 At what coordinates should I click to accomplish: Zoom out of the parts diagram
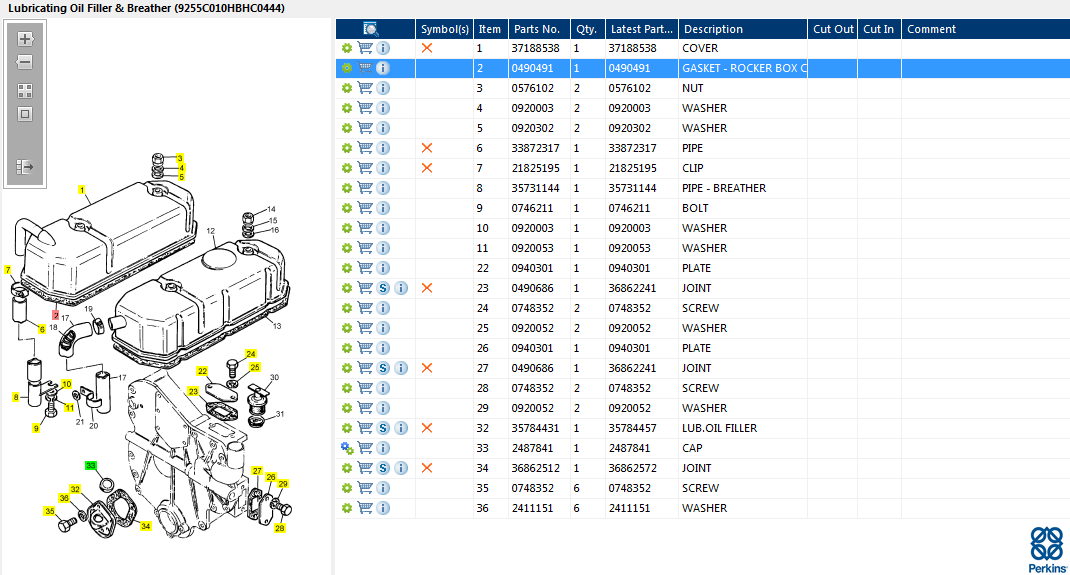tap(25, 62)
